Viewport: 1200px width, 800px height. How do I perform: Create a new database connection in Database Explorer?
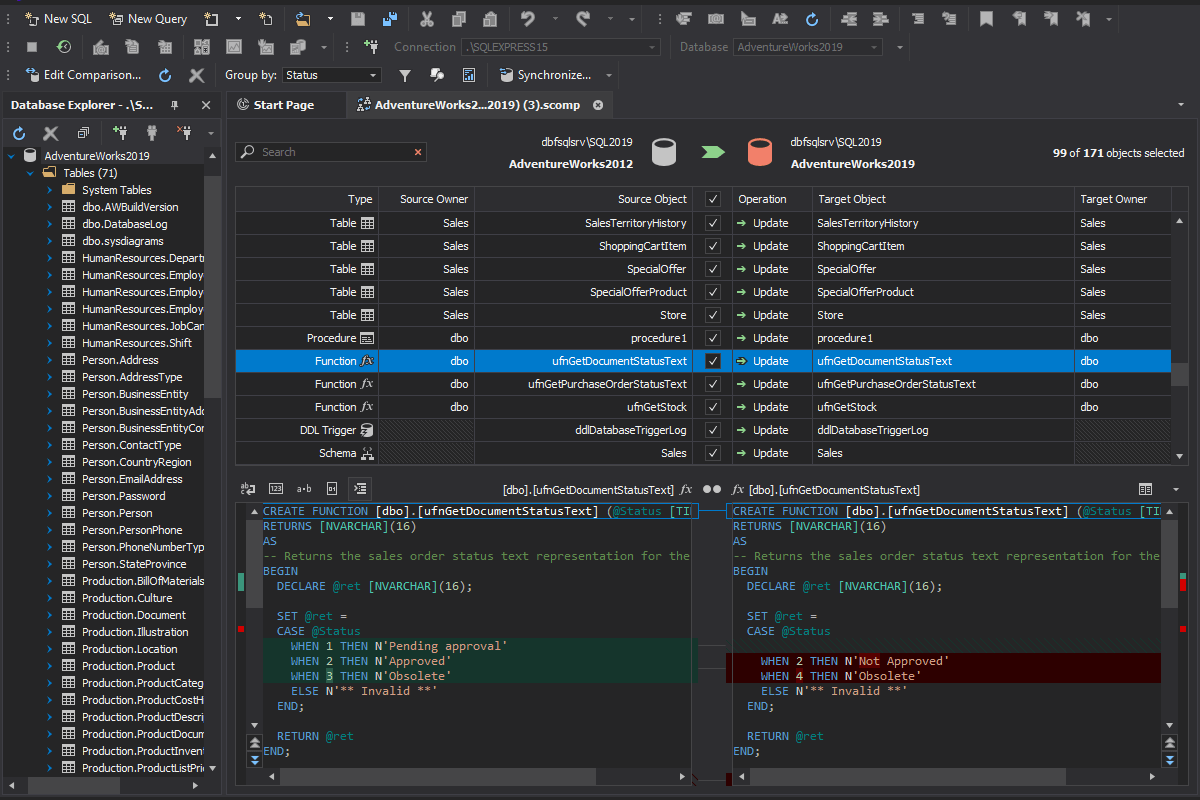point(119,132)
